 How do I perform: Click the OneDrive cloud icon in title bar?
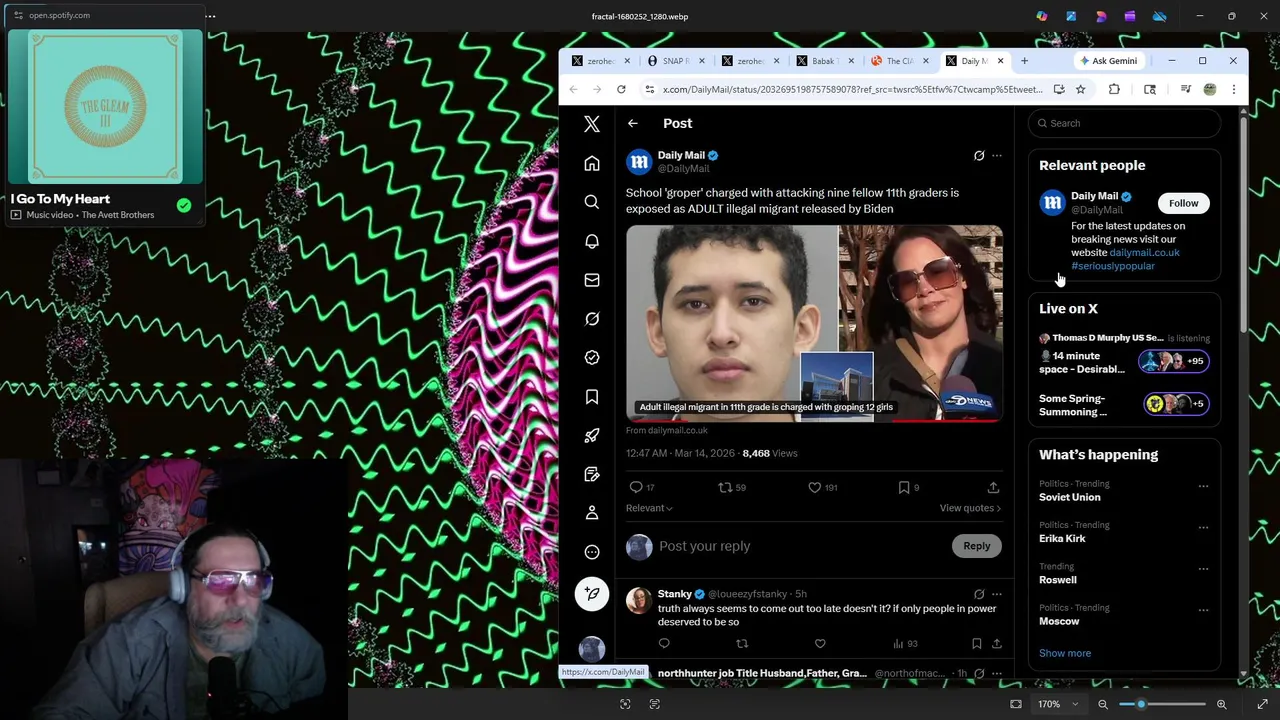point(1159,16)
